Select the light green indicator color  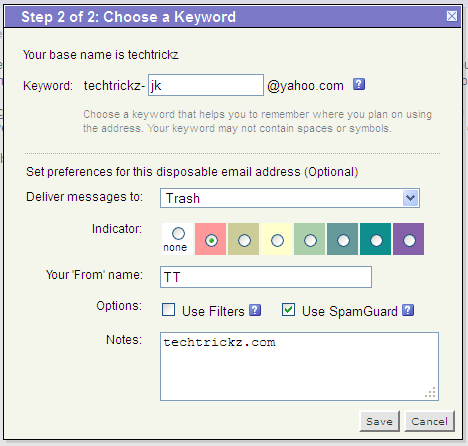coord(310,240)
